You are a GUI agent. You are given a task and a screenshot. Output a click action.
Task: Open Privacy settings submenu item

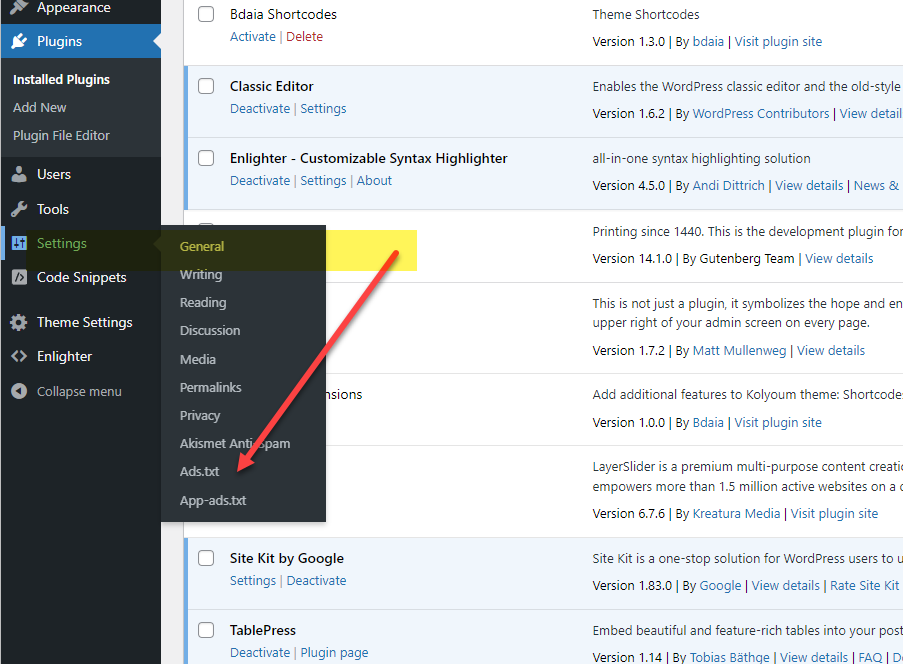tap(200, 415)
